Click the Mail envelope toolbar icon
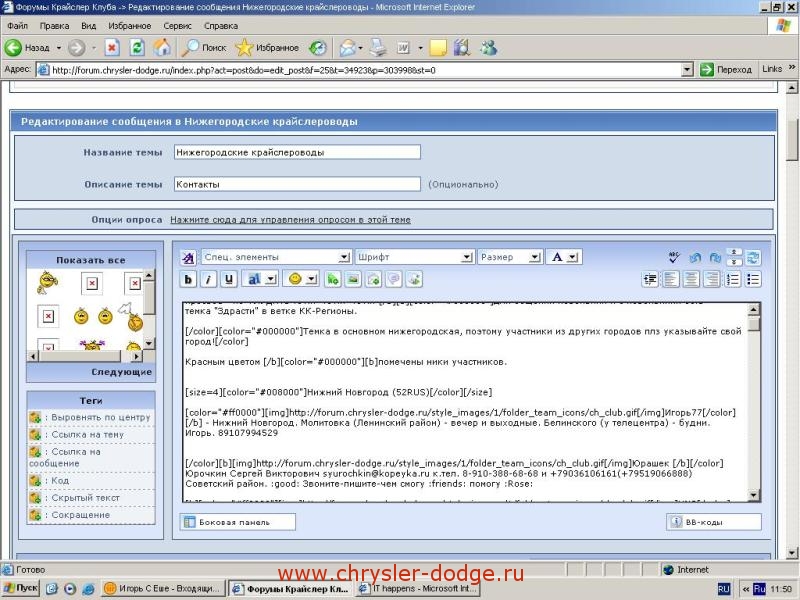This screenshot has height=600, width=800. [347, 48]
